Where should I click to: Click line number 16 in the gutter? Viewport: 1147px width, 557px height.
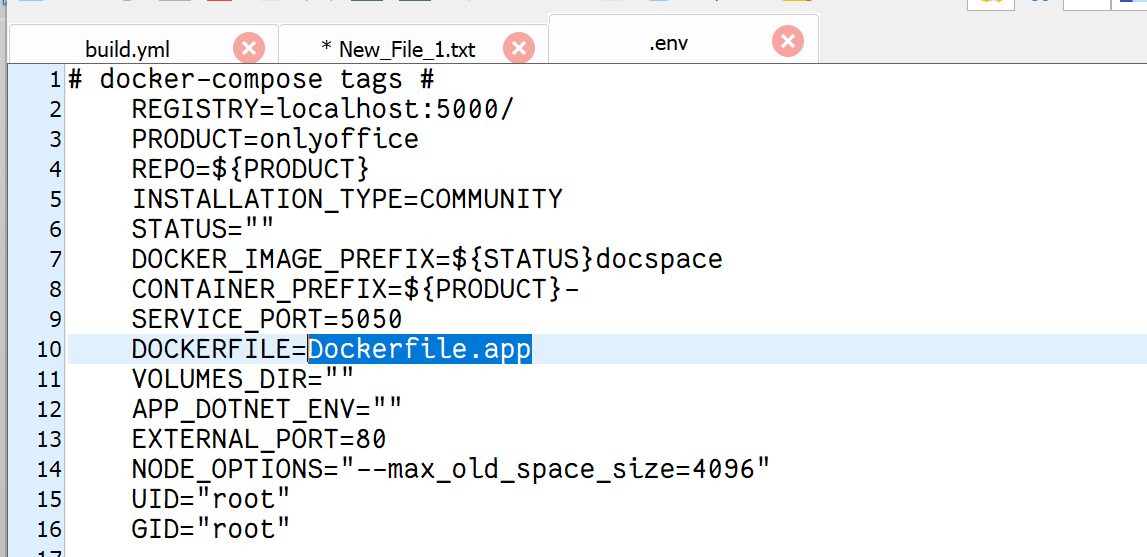(x=49, y=528)
